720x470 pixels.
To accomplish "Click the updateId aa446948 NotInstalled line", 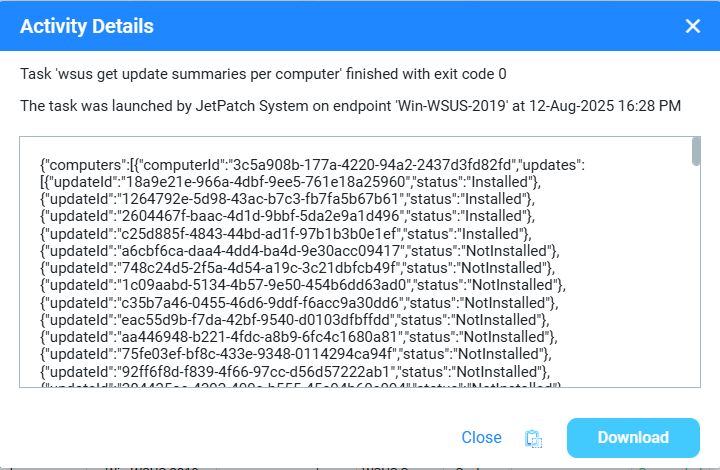I will 300,338.
